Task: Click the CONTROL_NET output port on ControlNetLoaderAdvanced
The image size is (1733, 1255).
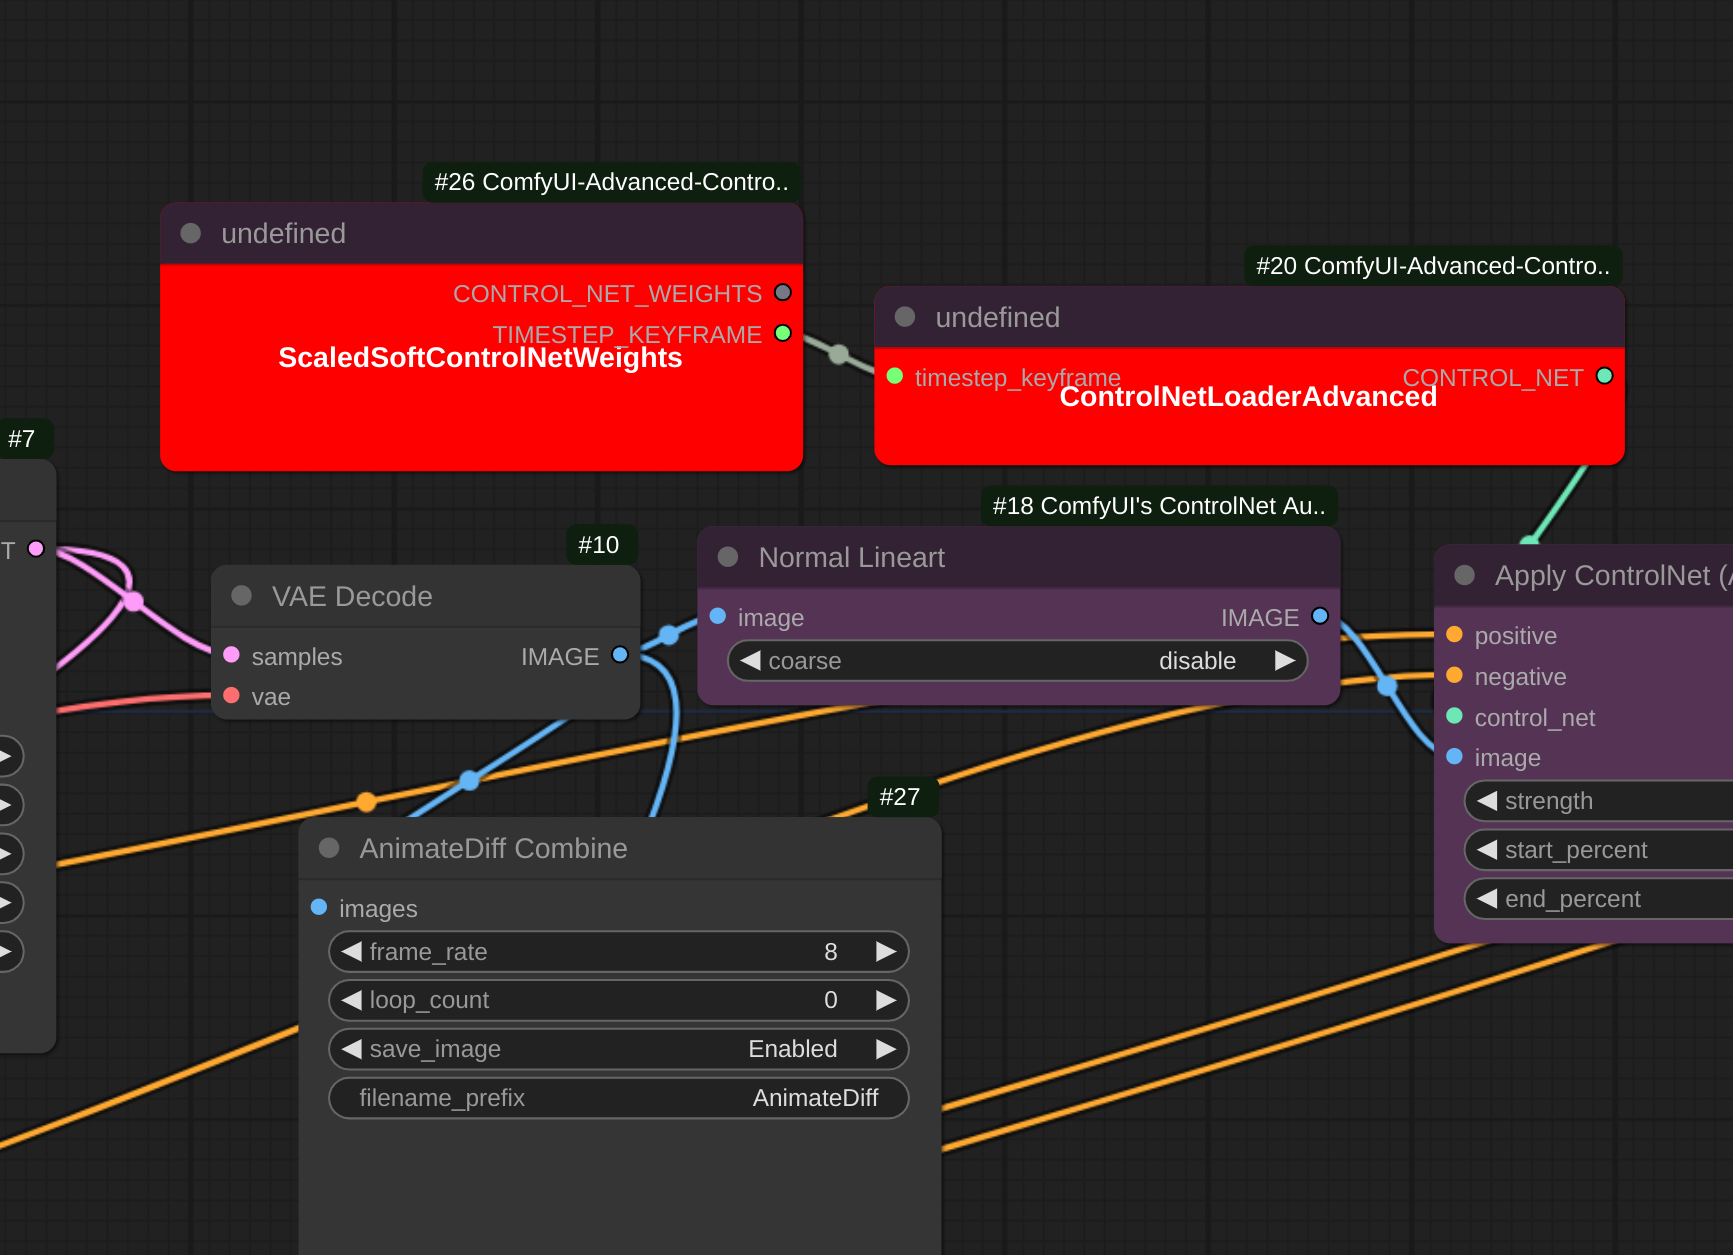Action: coord(1605,377)
